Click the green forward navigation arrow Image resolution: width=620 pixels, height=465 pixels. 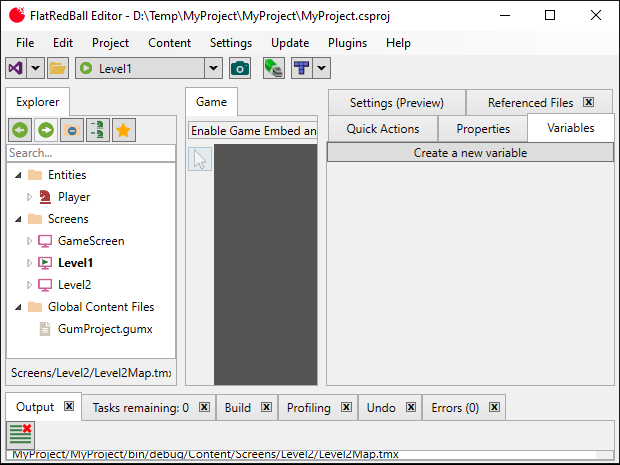click(x=46, y=130)
